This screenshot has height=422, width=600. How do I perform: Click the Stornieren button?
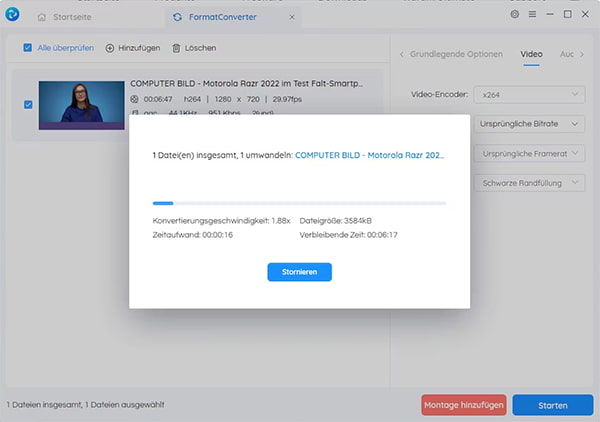tap(299, 272)
